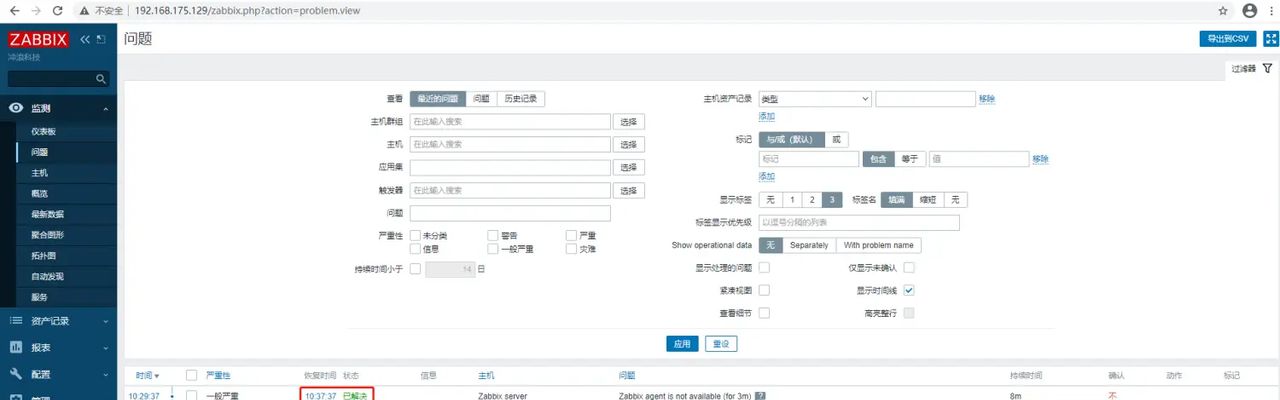Viewport: 1280px width, 400px height.
Task: Uncheck the 显示时间线 checkbox
Action: click(909, 290)
